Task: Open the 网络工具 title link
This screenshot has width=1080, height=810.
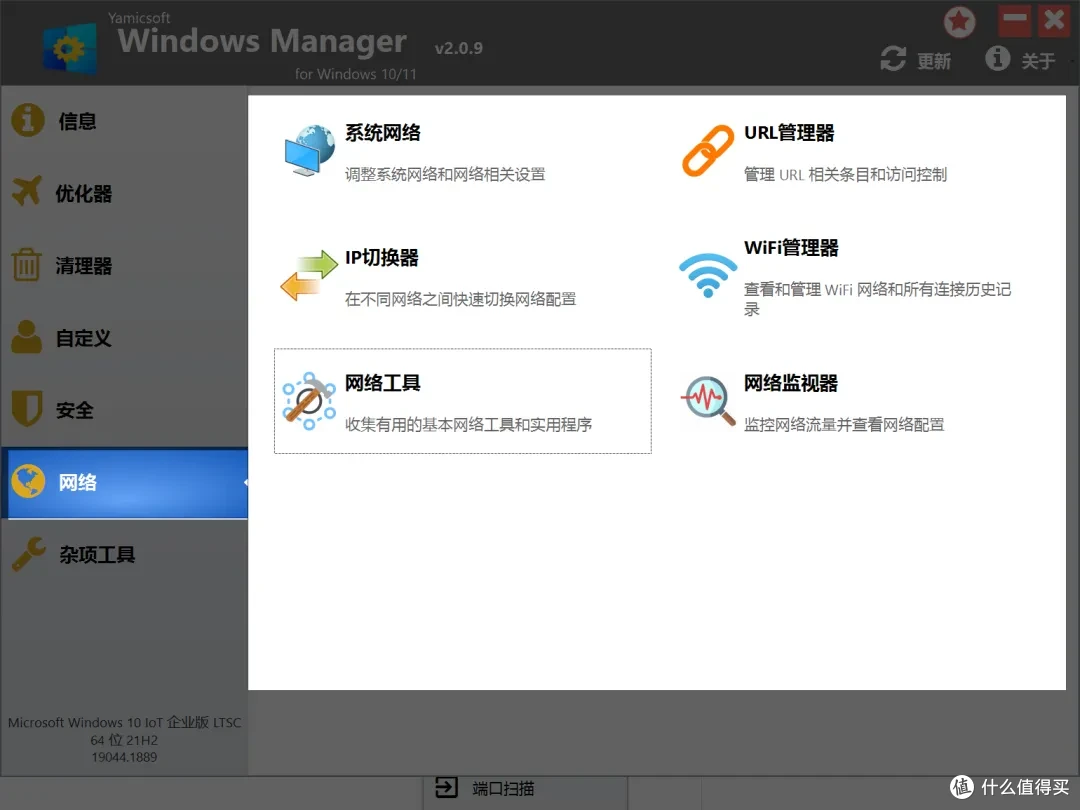Action: [383, 383]
